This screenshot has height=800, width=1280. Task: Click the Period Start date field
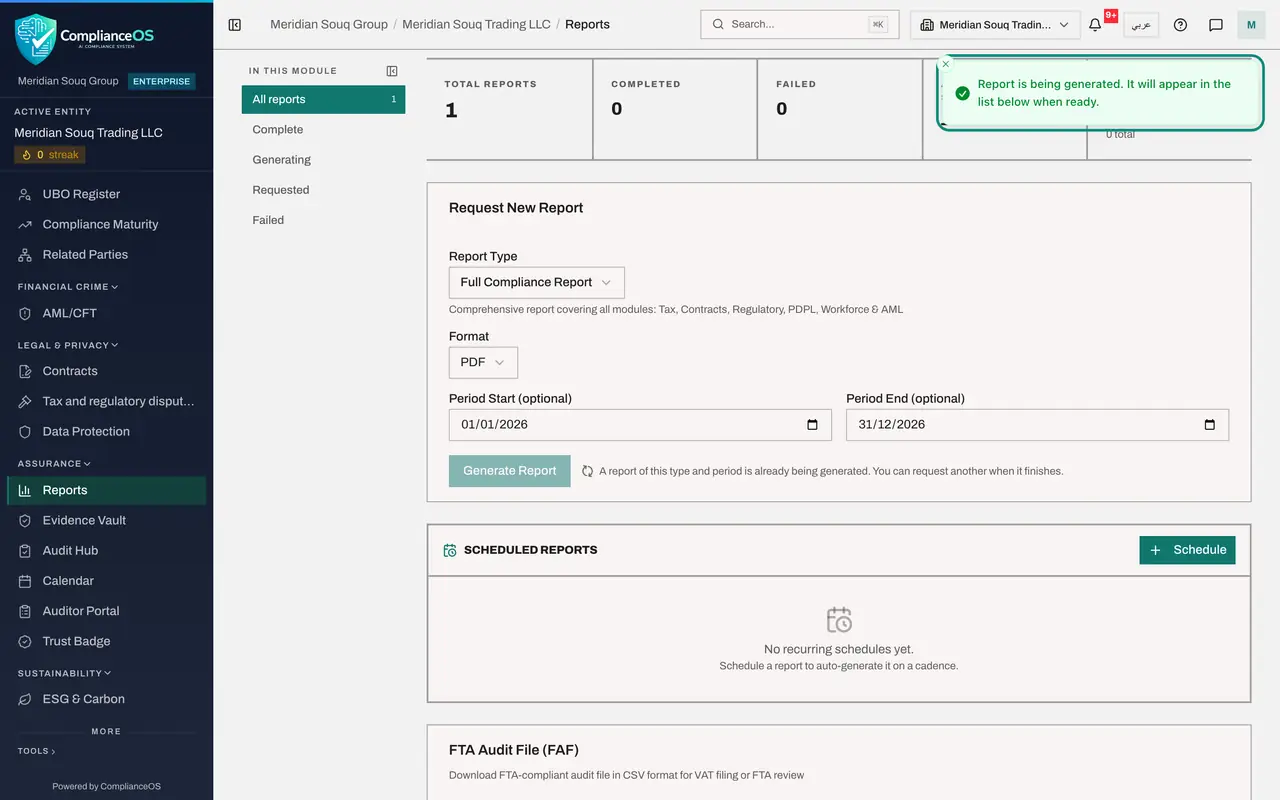tap(640, 425)
